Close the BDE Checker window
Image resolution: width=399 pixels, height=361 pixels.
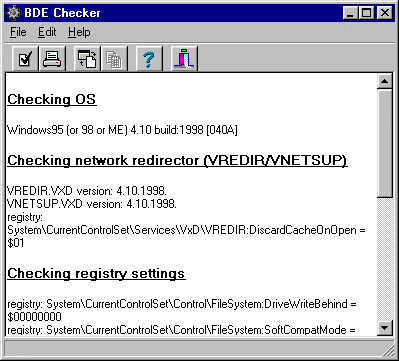[x=385, y=13]
